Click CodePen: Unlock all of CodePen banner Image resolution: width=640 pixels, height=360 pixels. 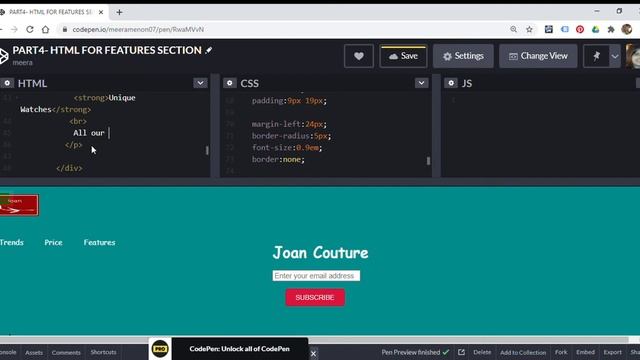[x=240, y=349]
